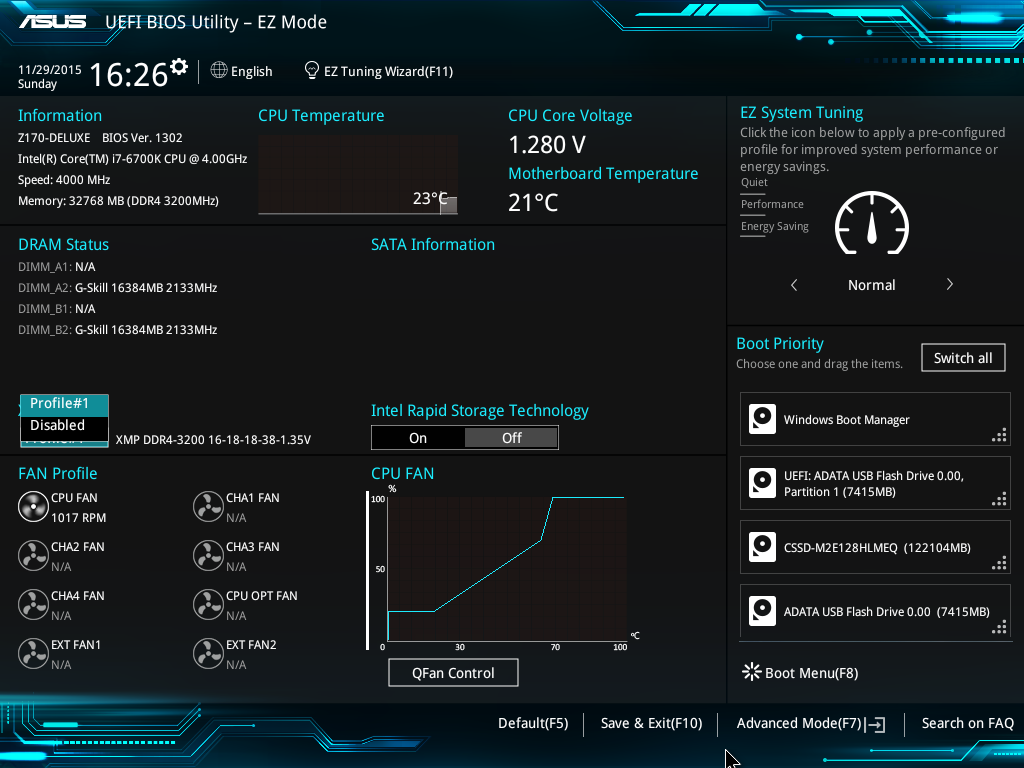Open Search on FAQ
Viewport: 1024px width, 768px height.
click(967, 724)
